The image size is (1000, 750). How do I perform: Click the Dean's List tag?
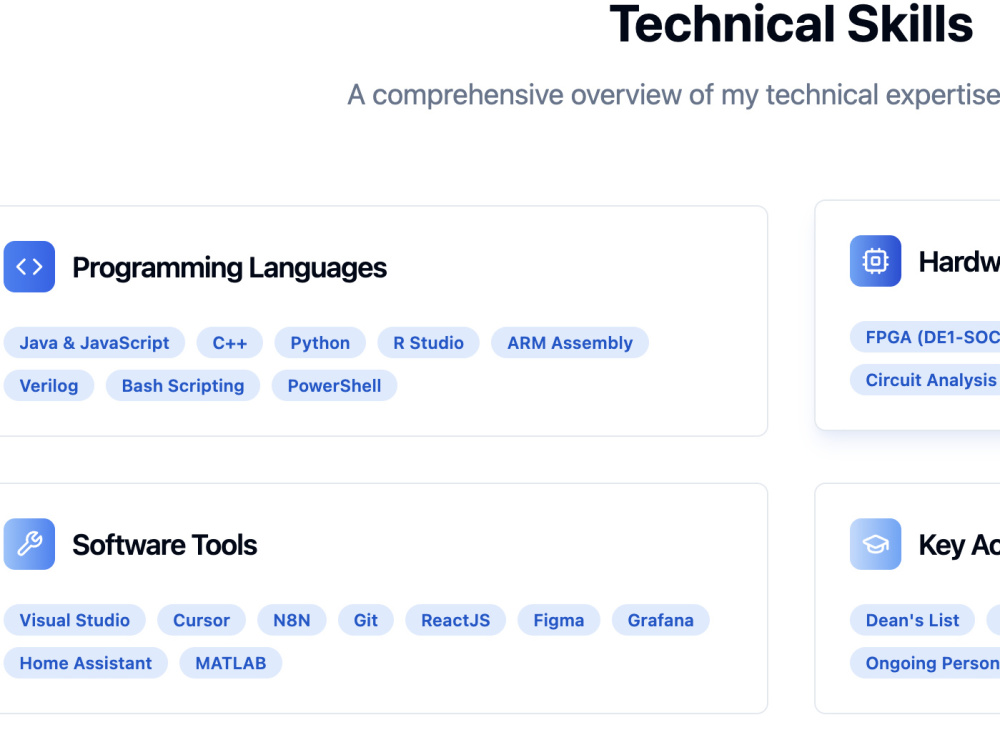point(912,620)
